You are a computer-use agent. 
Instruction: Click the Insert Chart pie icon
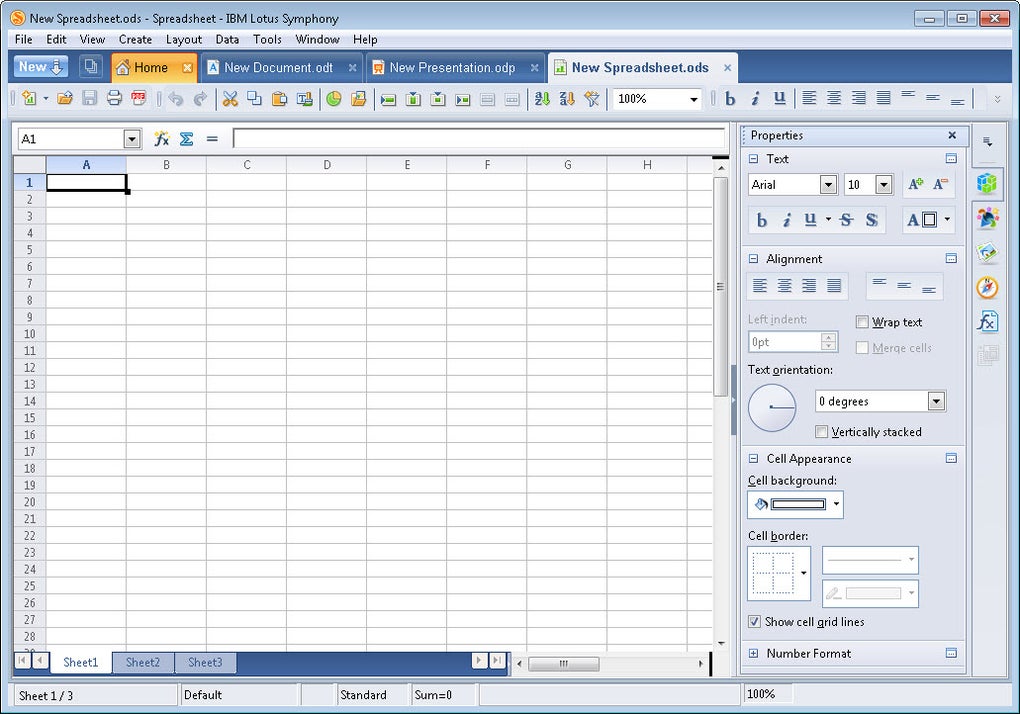pos(334,99)
